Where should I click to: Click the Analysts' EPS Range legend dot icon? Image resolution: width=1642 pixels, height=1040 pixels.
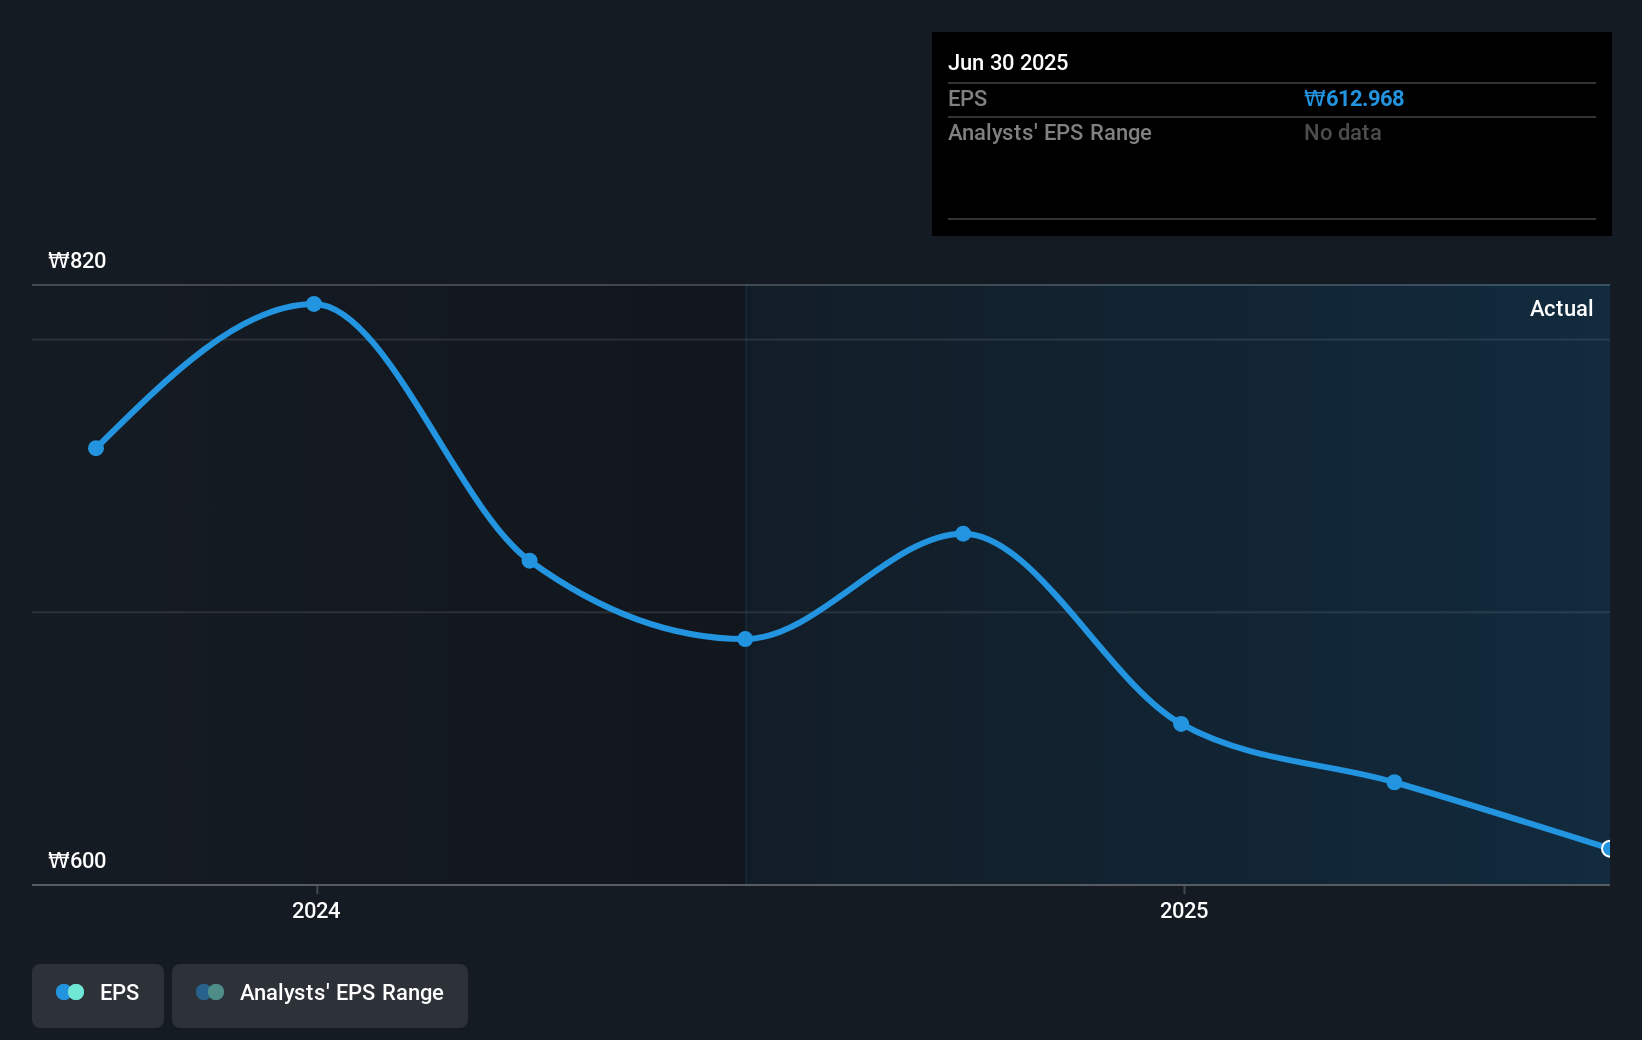click(x=209, y=992)
